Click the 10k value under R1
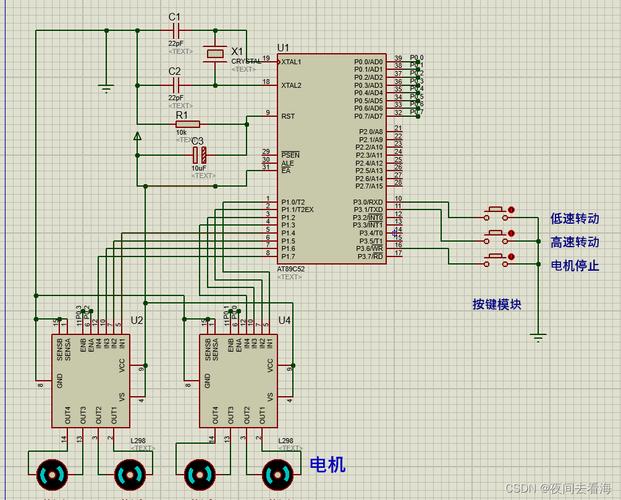621x500 pixels. 181,132
